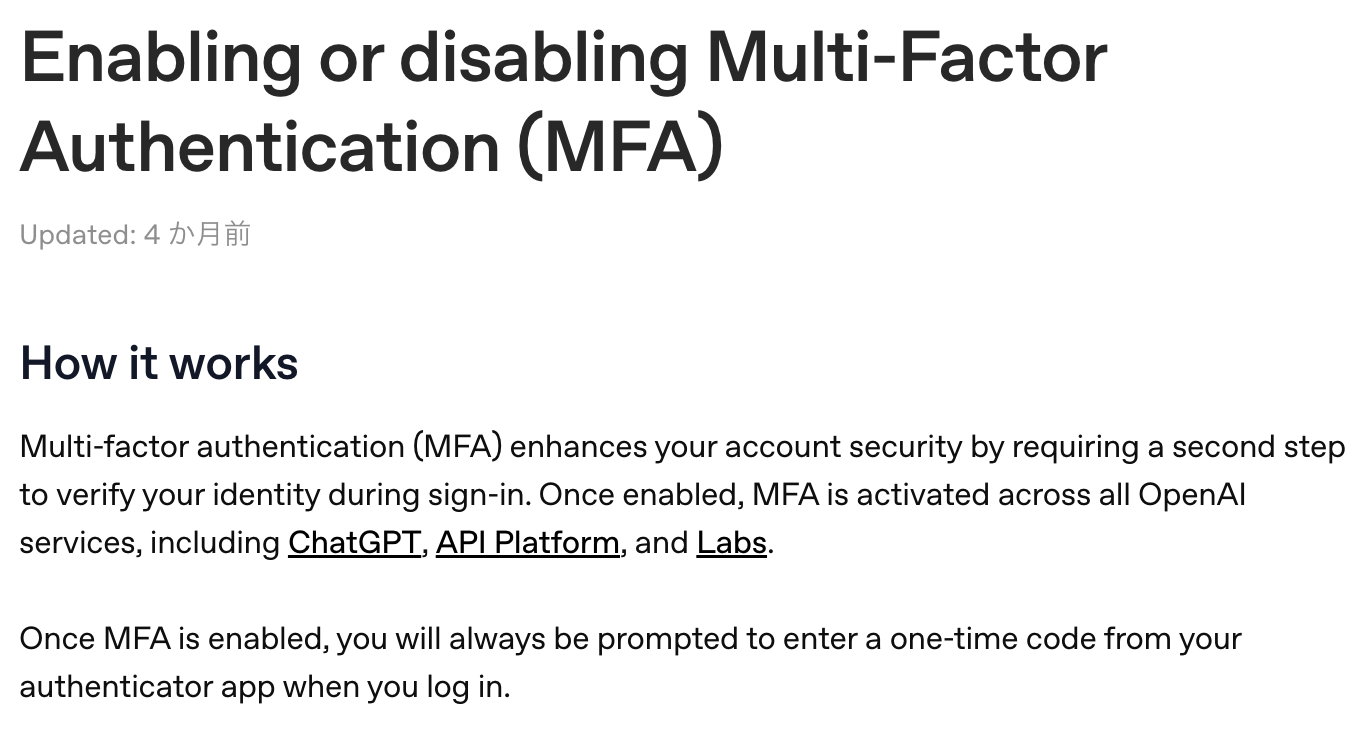Click the words "services, including" before the ChatGPT link
Screen dimensions: 1364x736
click(x=150, y=543)
